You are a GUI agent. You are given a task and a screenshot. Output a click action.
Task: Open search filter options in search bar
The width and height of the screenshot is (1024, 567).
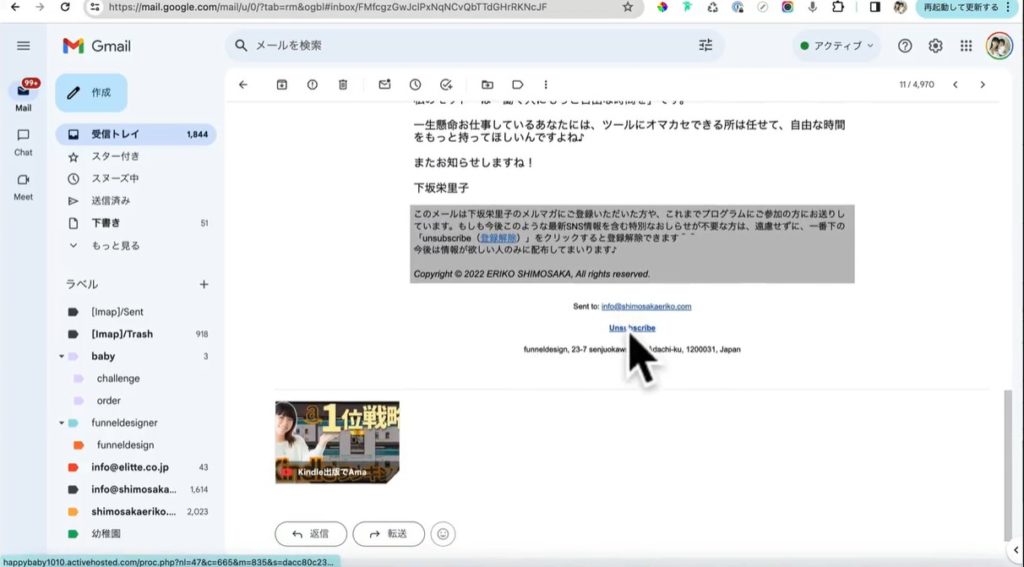tap(705, 46)
